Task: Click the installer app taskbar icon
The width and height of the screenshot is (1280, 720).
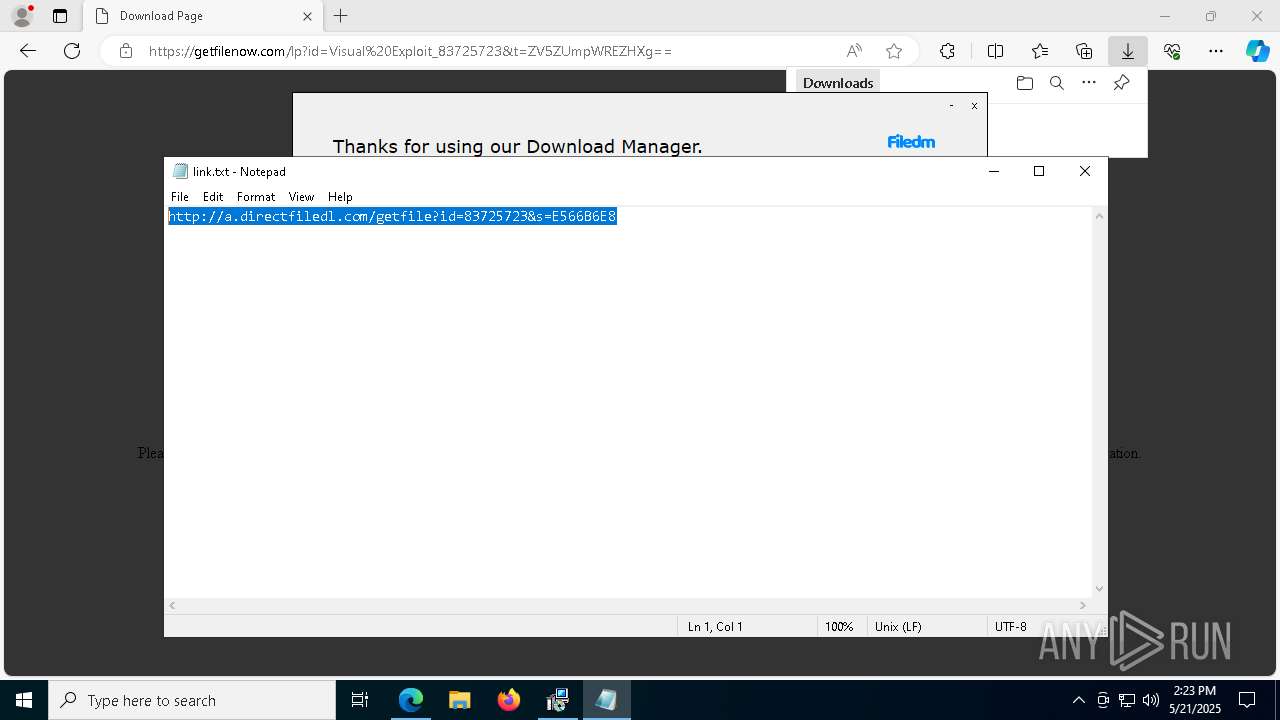Action: pos(557,700)
